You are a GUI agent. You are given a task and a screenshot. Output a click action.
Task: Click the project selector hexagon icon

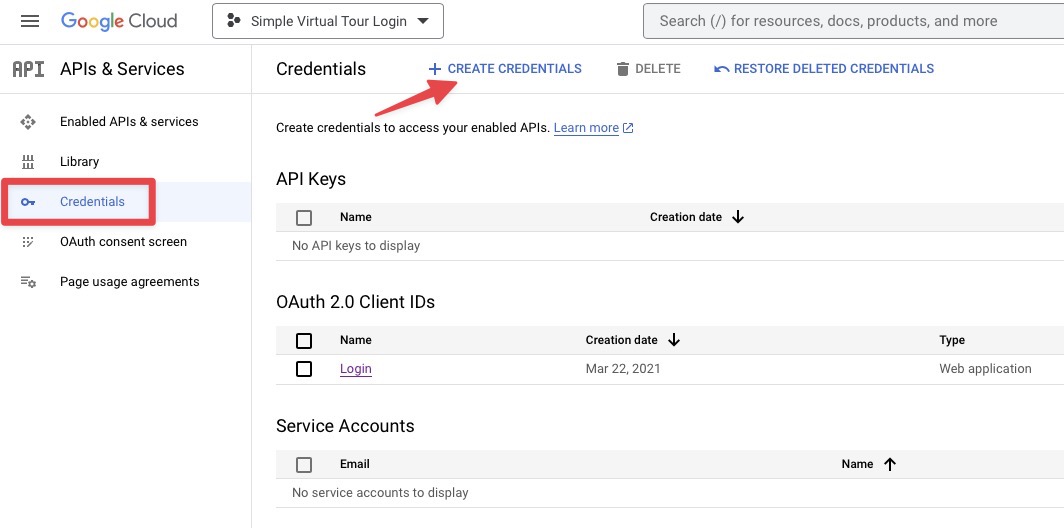tap(234, 21)
